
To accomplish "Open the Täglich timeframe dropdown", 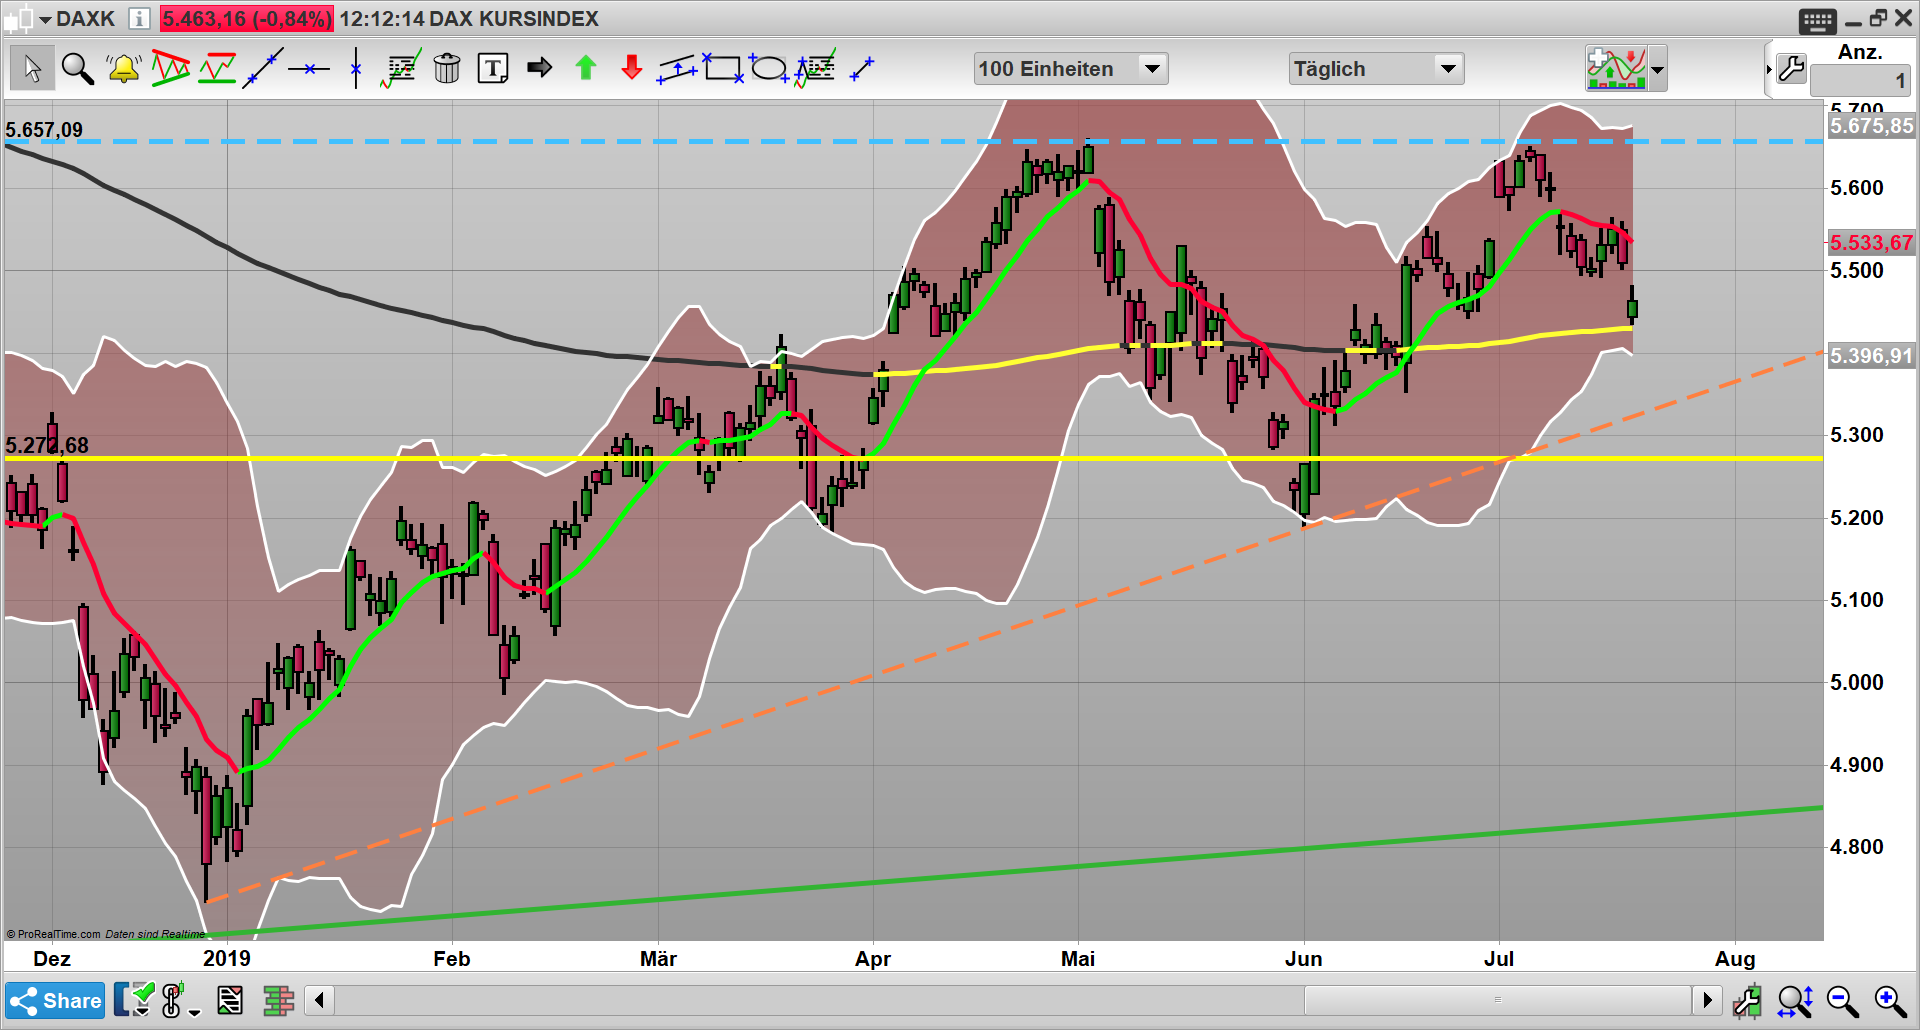I will point(1376,69).
